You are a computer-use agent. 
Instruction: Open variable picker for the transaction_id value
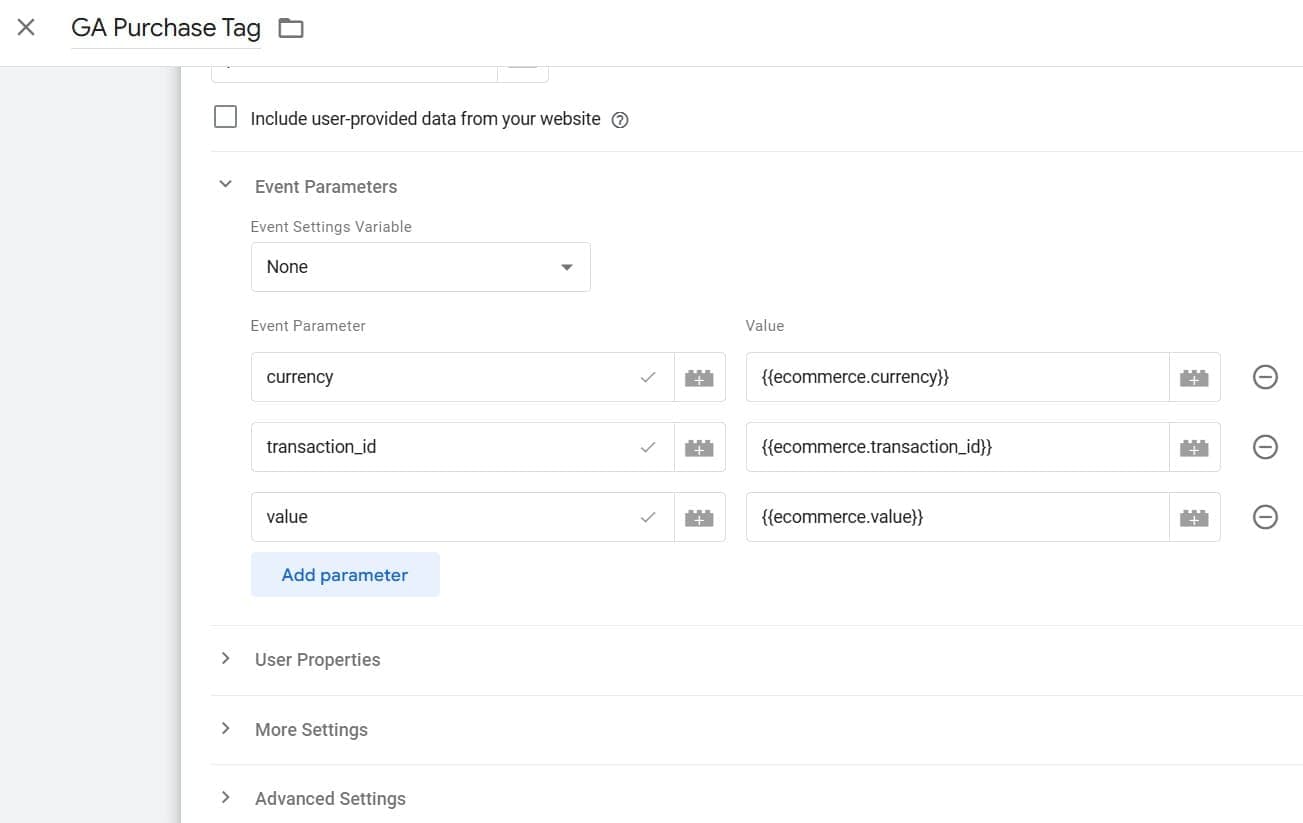point(1194,447)
